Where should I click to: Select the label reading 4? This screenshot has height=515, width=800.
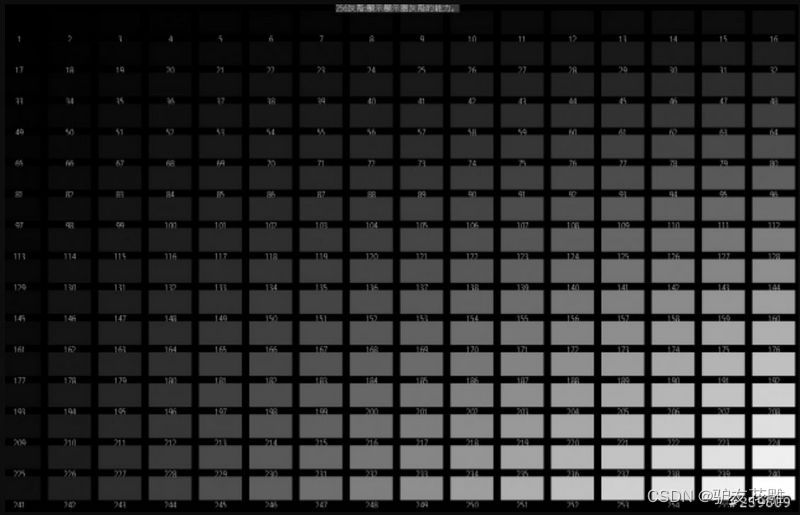coord(170,39)
